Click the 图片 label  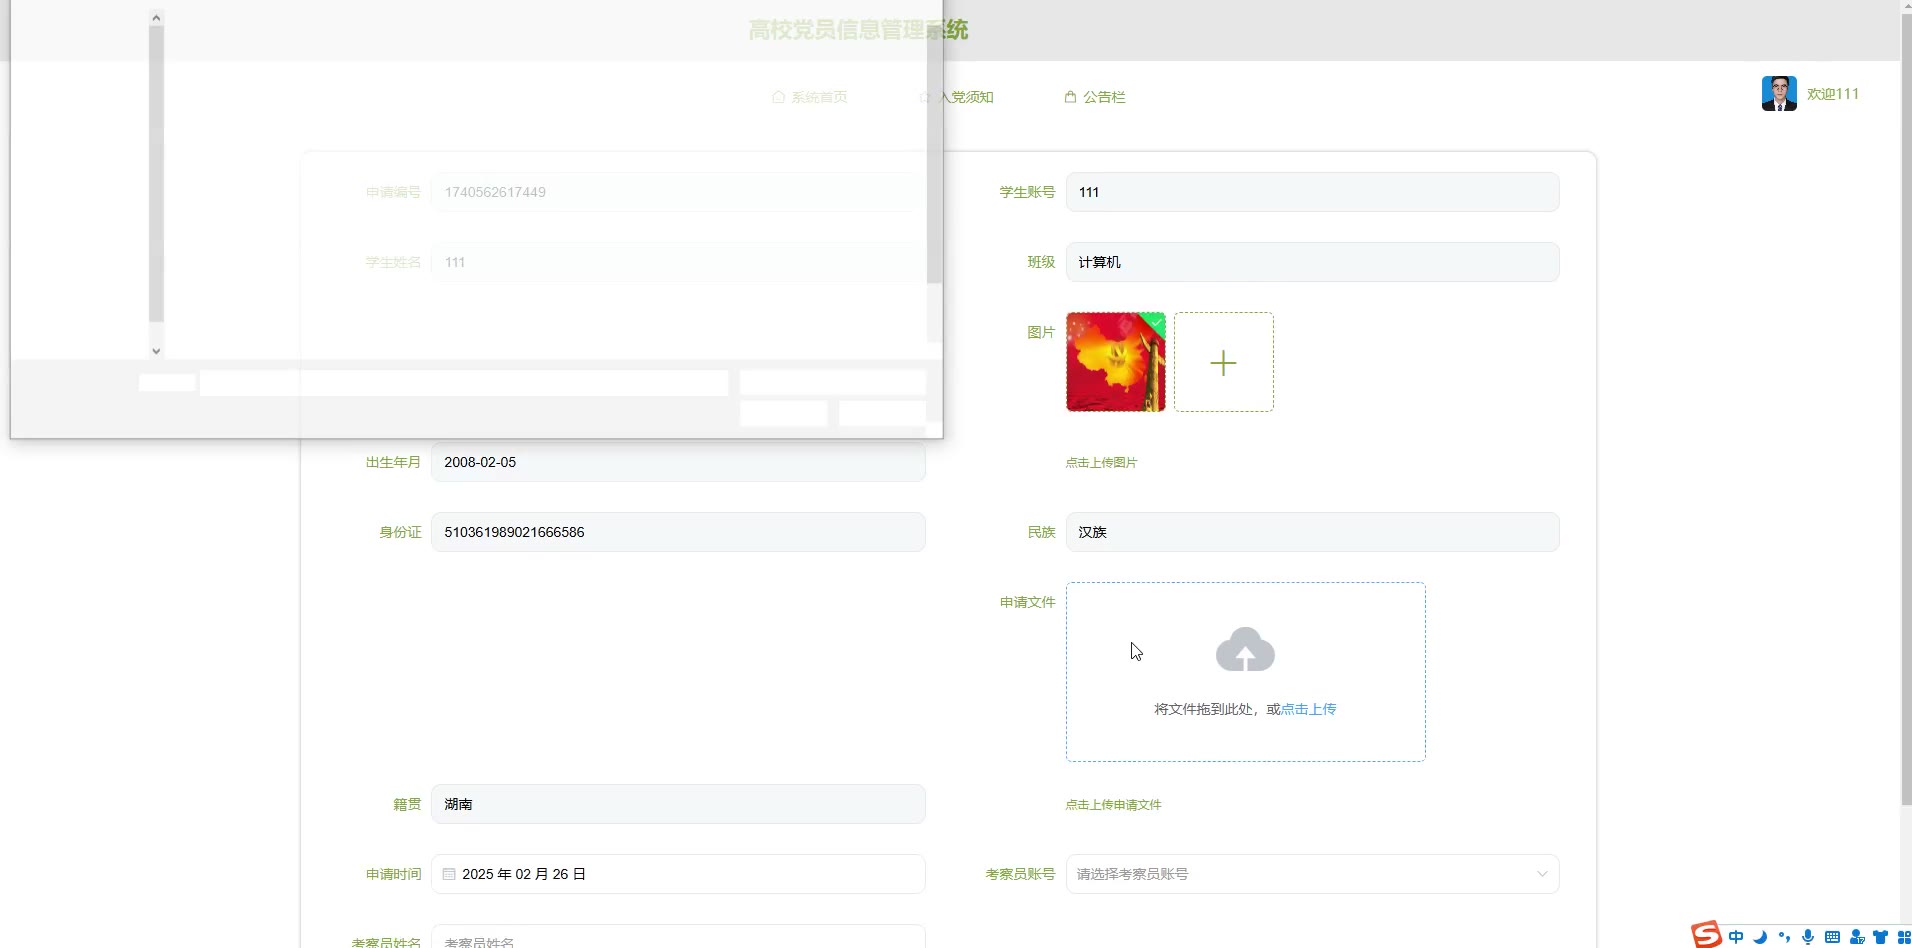[x=1041, y=332]
